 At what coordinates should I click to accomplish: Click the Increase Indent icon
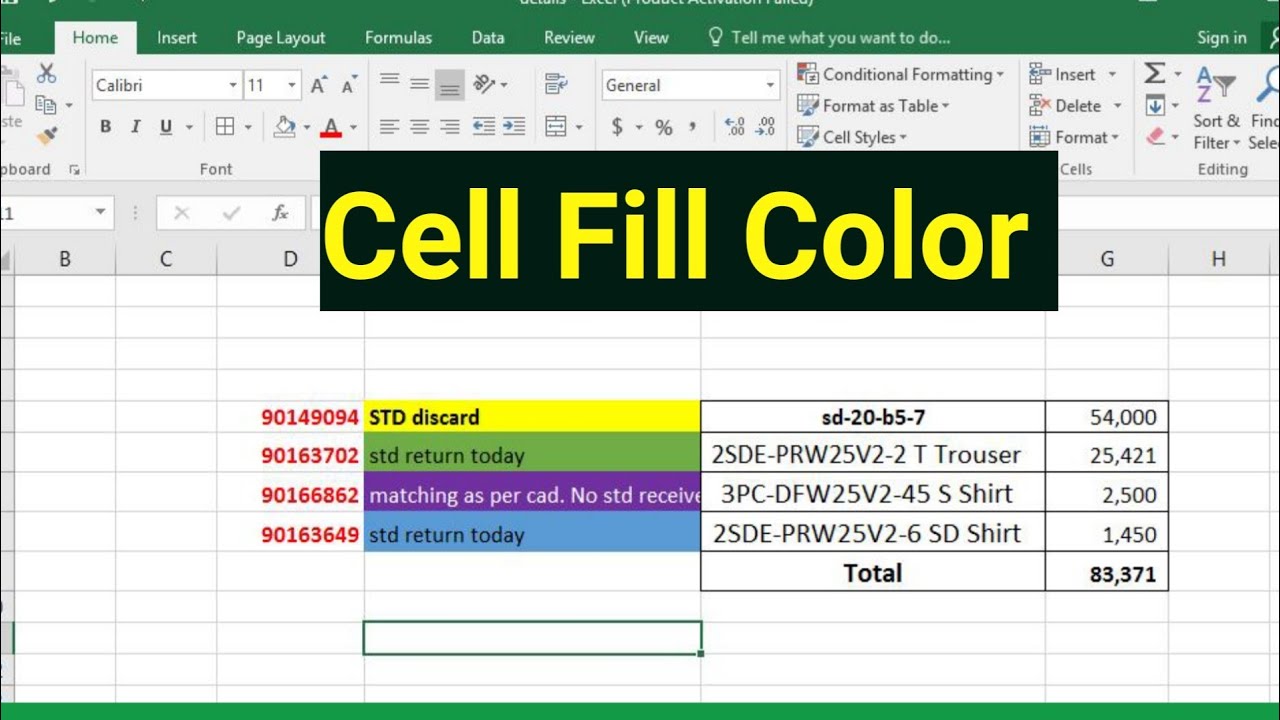tap(514, 127)
